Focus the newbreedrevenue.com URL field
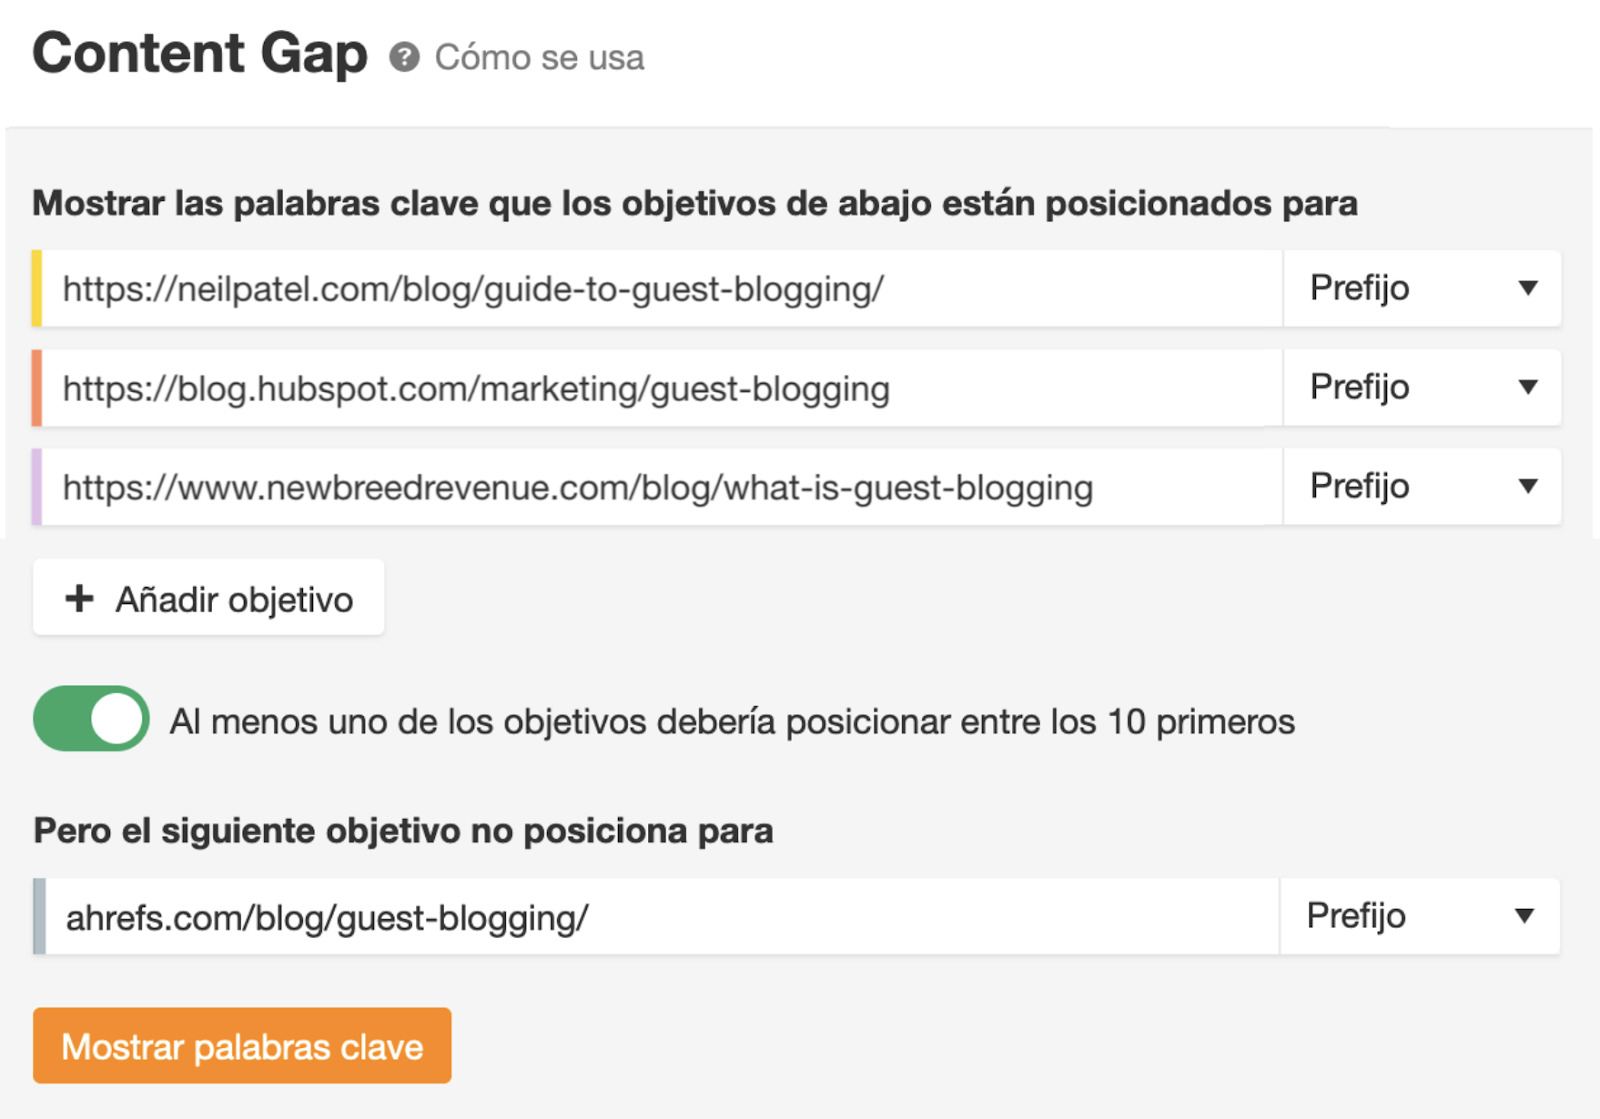Viewport: 1600px width, 1119px height. [x=660, y=487]
